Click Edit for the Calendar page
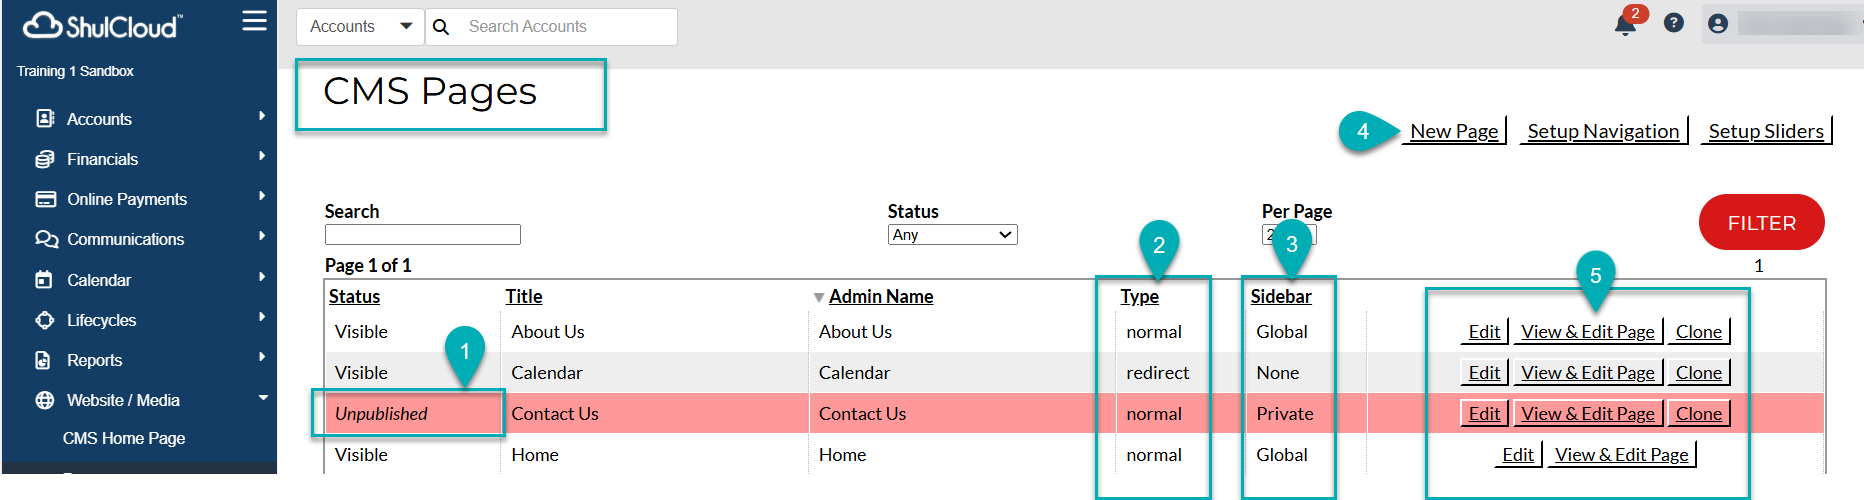The width and height of the screenshot is (1864, 500). coord(1484,373)
